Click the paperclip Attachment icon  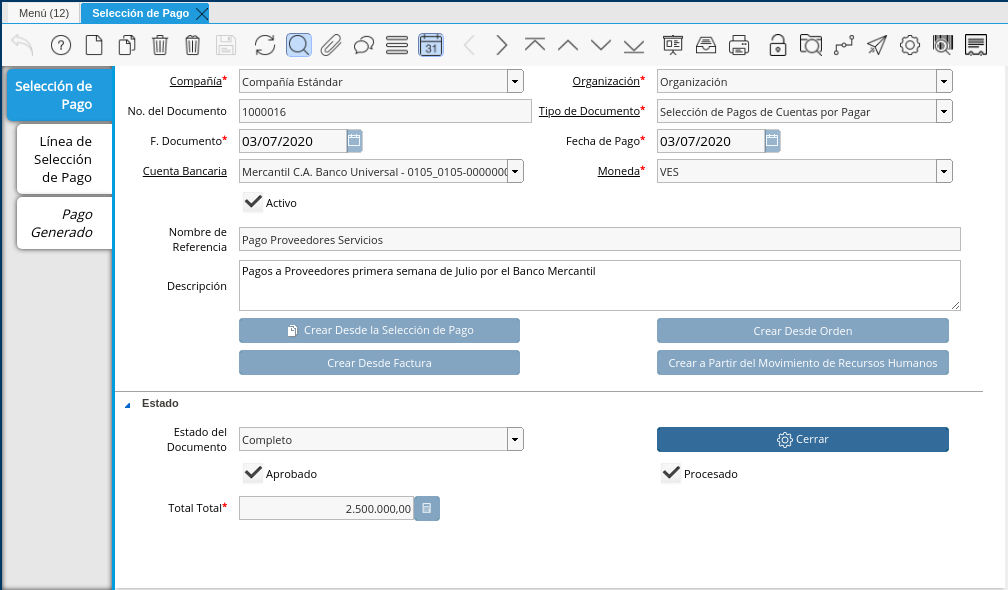pyautogui.click(x=331, y=45)
